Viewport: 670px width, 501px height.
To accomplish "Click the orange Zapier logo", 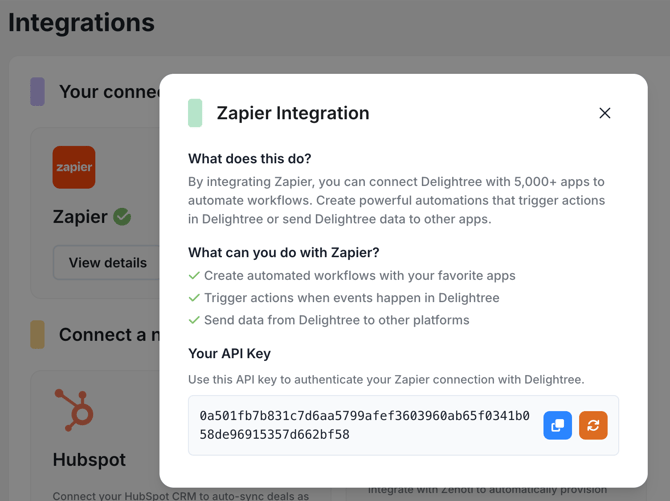I will (x=74, y=167).
